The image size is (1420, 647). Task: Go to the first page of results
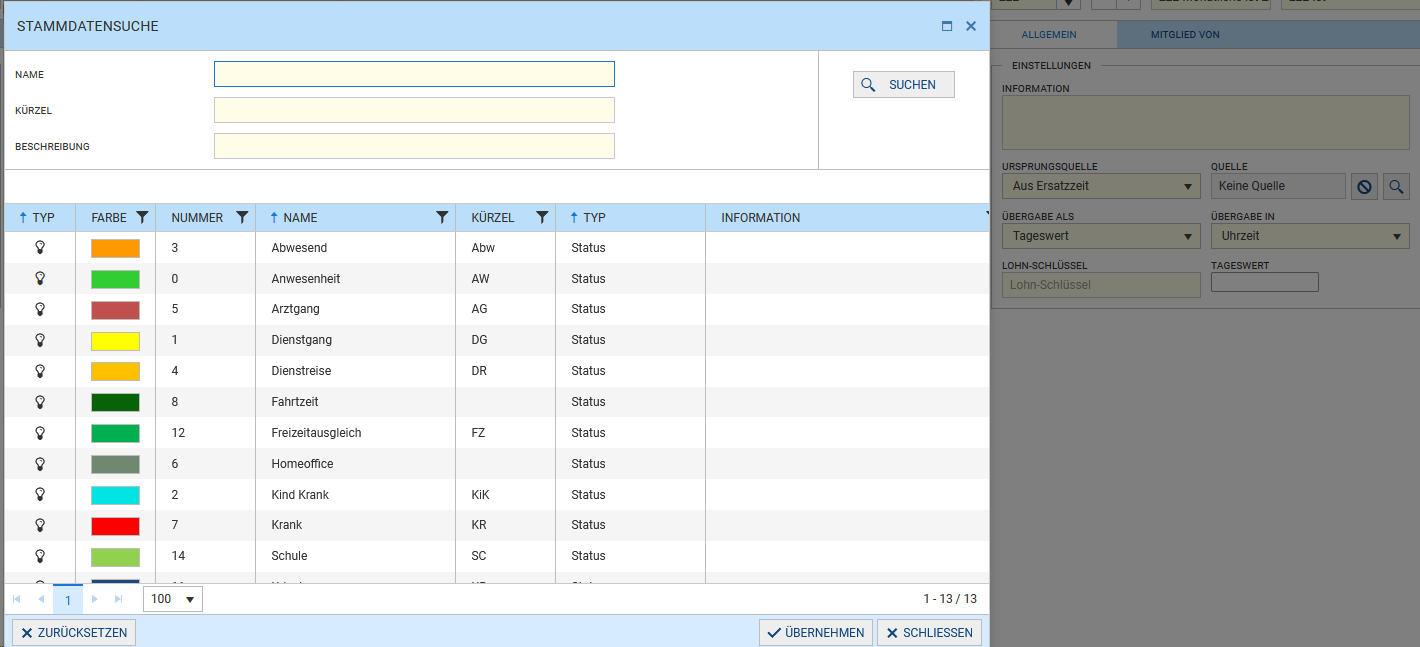[x=17, y=599]
